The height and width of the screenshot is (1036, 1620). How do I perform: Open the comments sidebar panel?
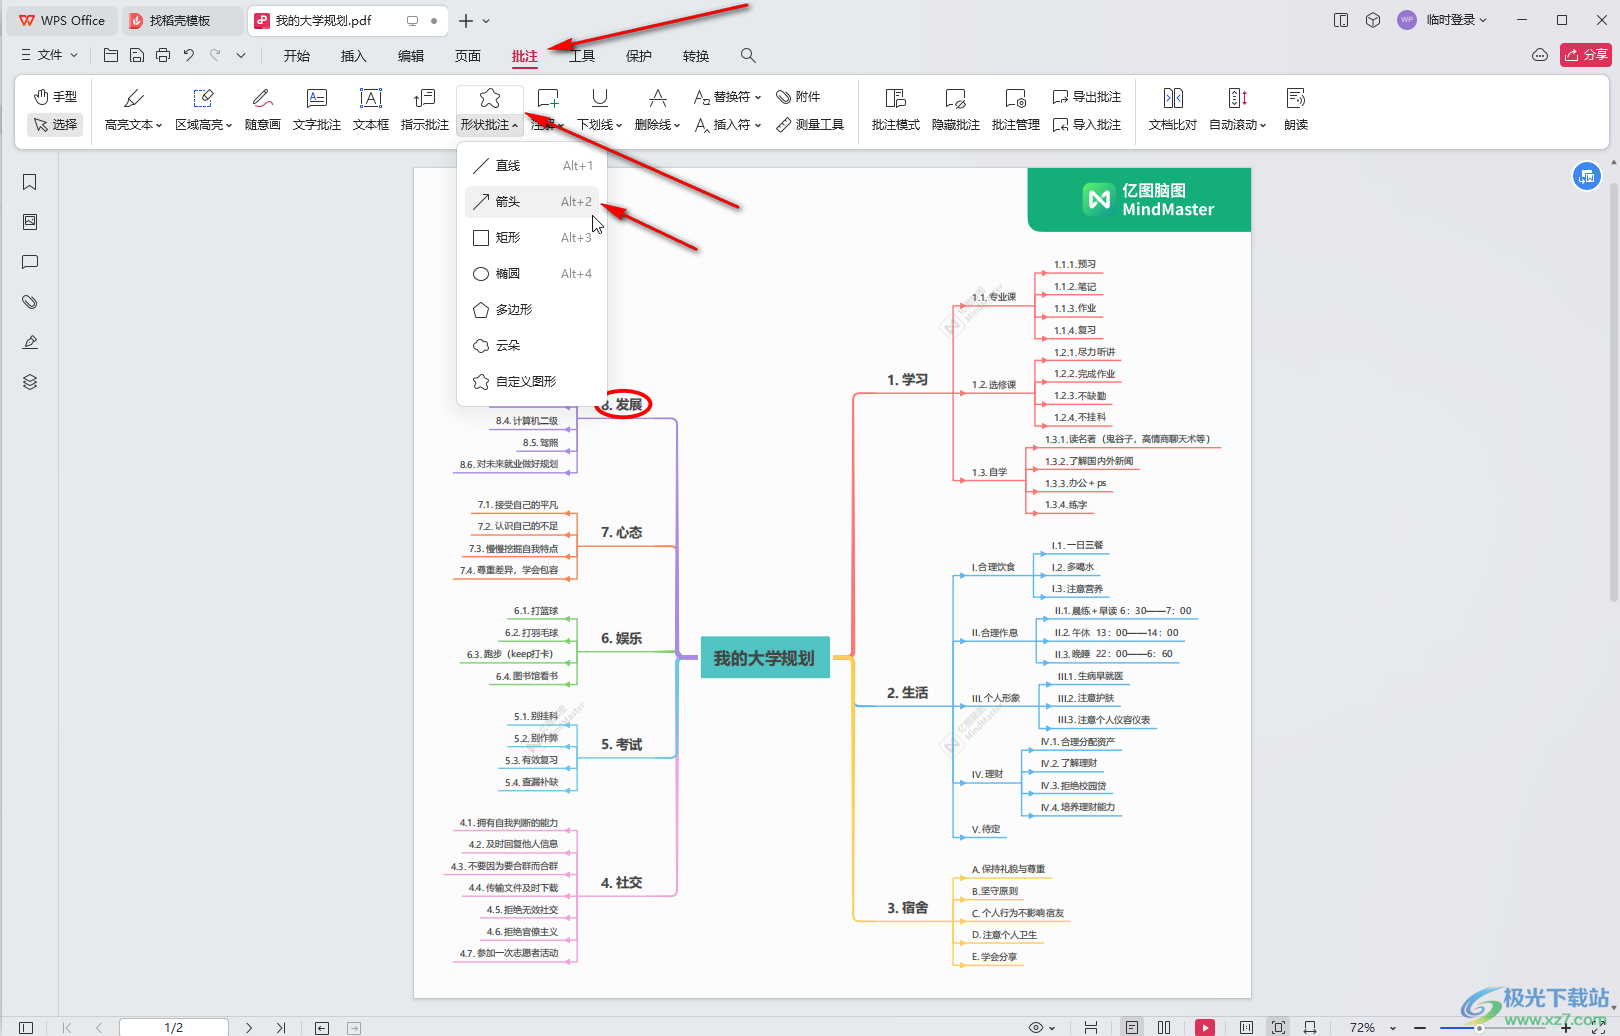(30, 262)
